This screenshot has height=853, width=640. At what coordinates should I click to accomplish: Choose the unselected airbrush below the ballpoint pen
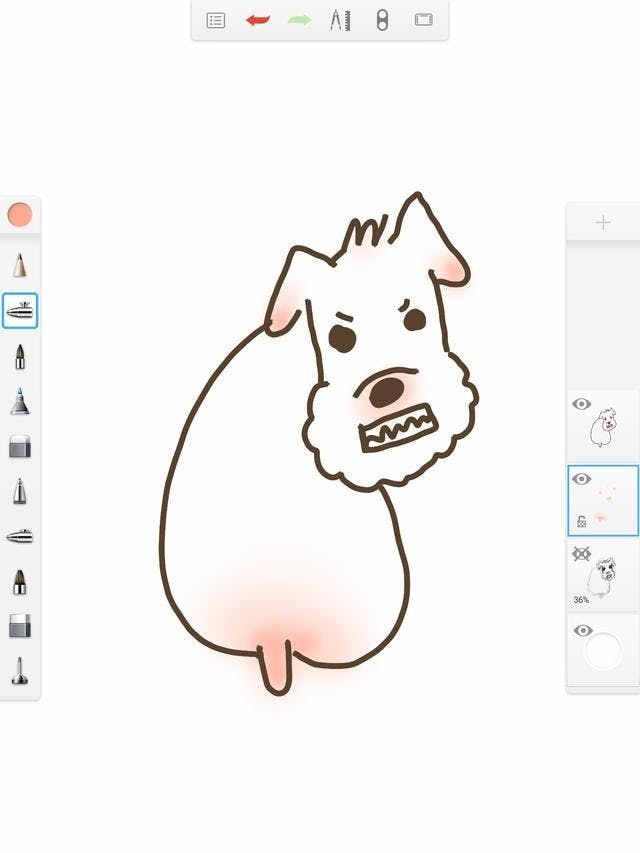(20, 536)
